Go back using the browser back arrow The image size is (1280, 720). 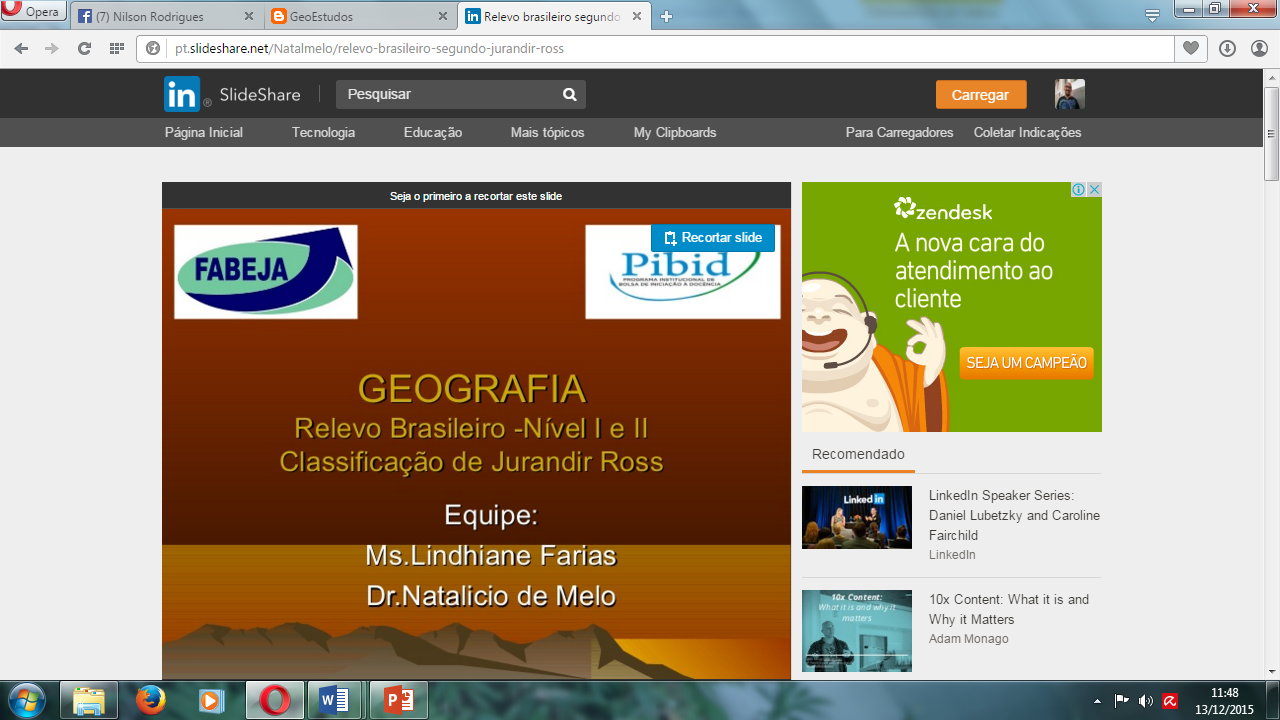click(x=21, y=48)
